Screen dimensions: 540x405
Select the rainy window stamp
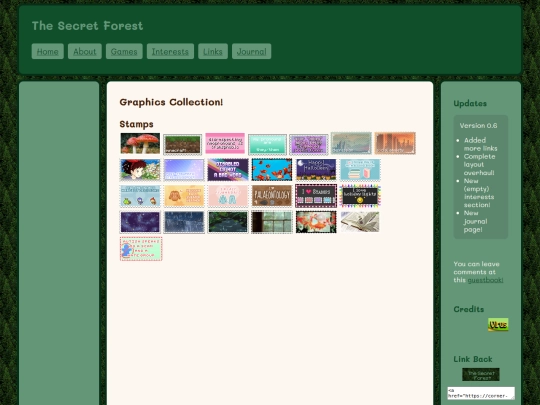(272, 222)
